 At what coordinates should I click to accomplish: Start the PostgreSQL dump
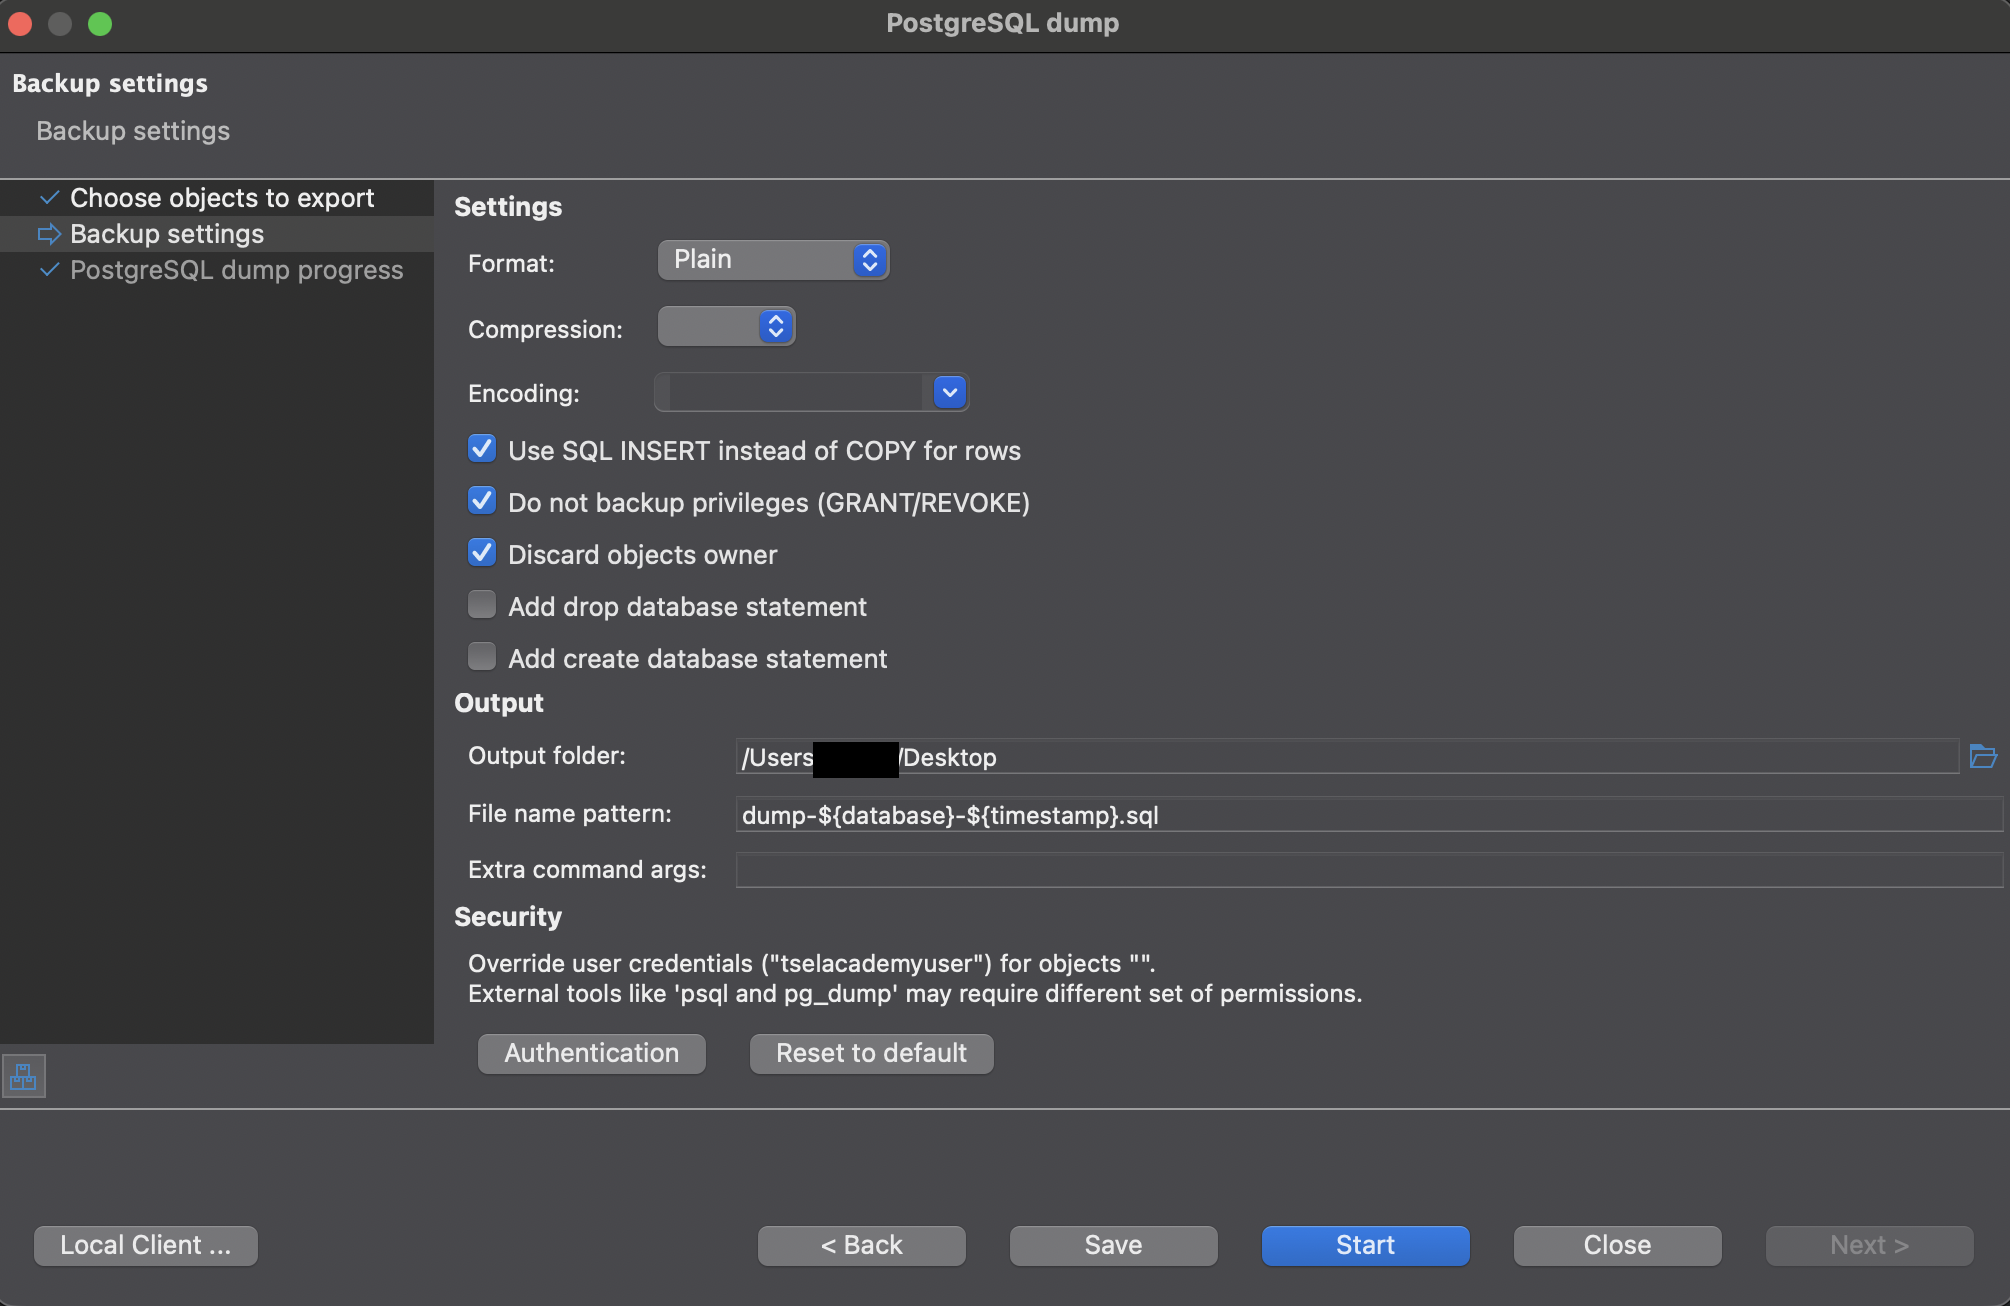click(x=1366, y=1245)
